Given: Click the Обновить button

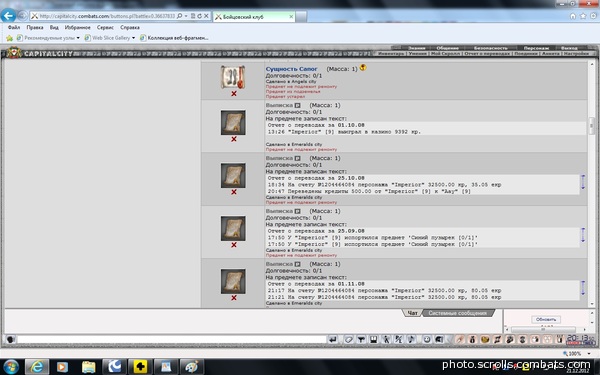Looking at the screenshot, I should tap(546, 319).
